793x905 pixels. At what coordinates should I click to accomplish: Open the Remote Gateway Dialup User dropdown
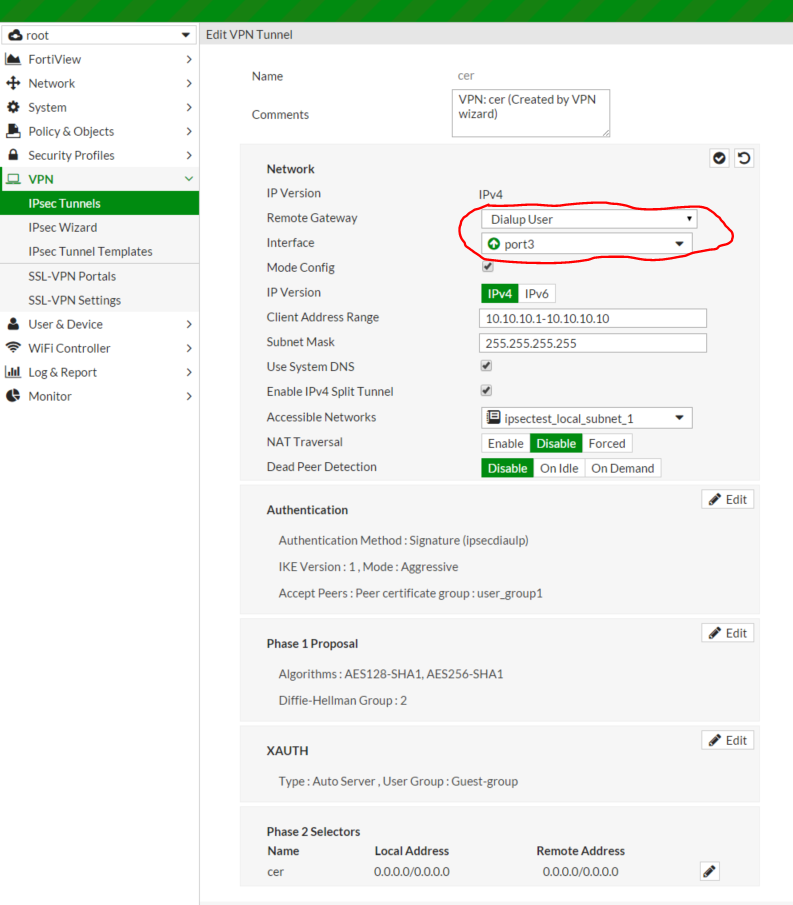click(x=589, y=219)
